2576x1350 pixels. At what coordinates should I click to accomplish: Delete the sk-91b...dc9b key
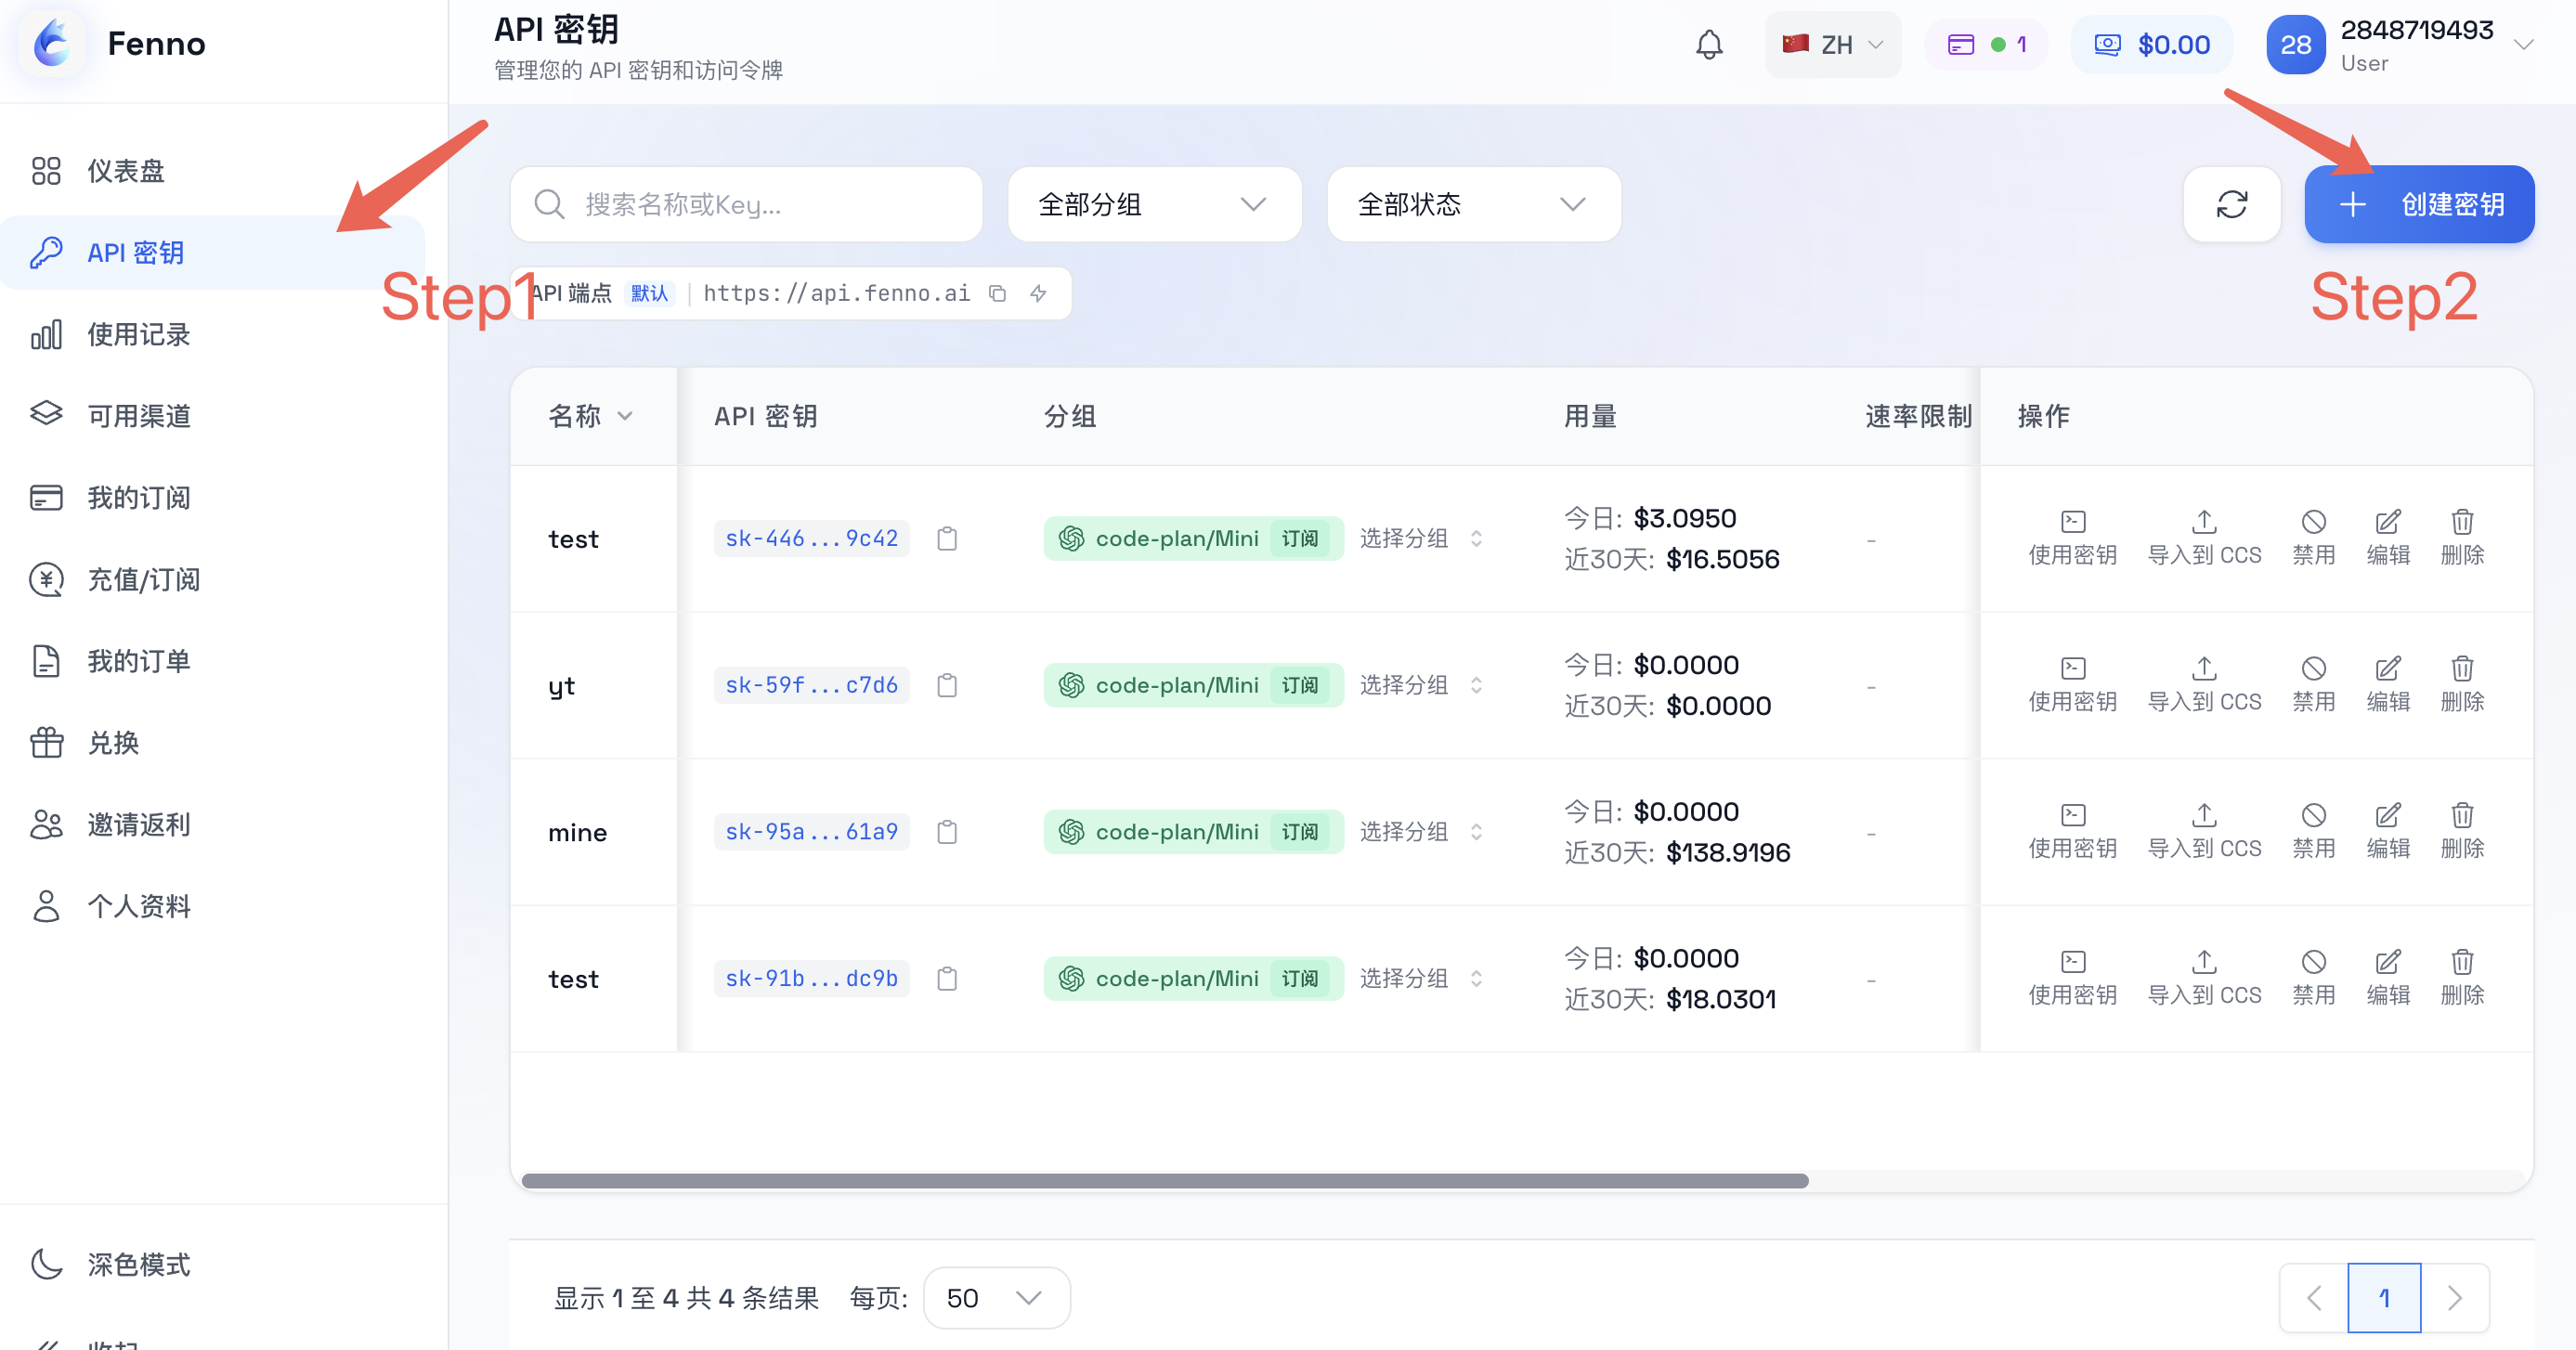coord(2462,979)
